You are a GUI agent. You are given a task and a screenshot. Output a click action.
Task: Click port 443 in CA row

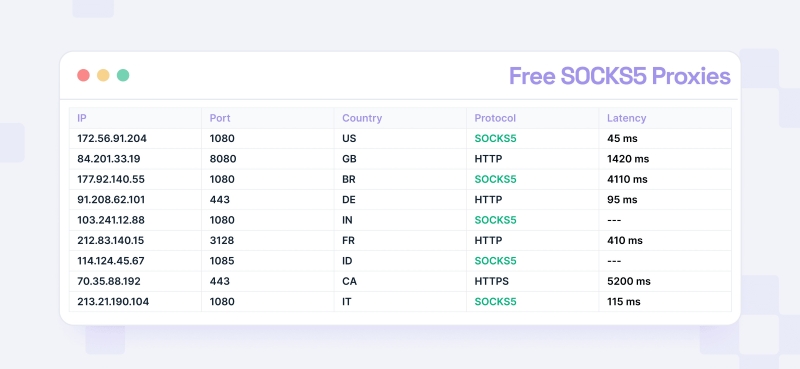[219, 281]
